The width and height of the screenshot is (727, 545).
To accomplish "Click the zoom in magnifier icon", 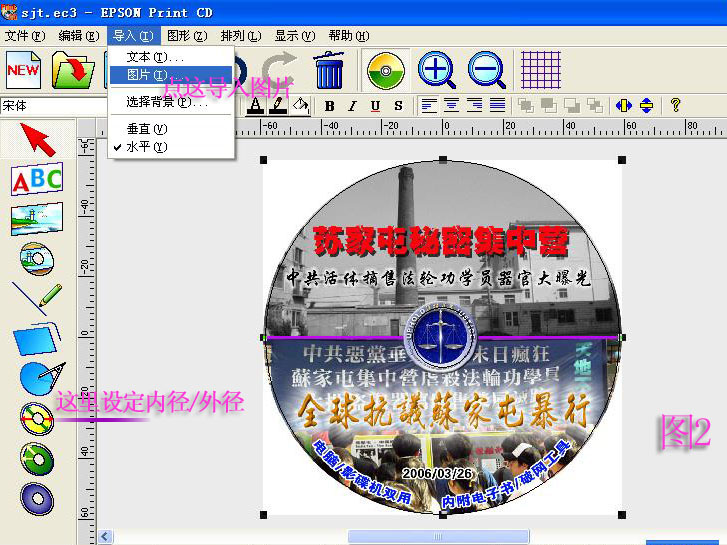I will 437,70.
